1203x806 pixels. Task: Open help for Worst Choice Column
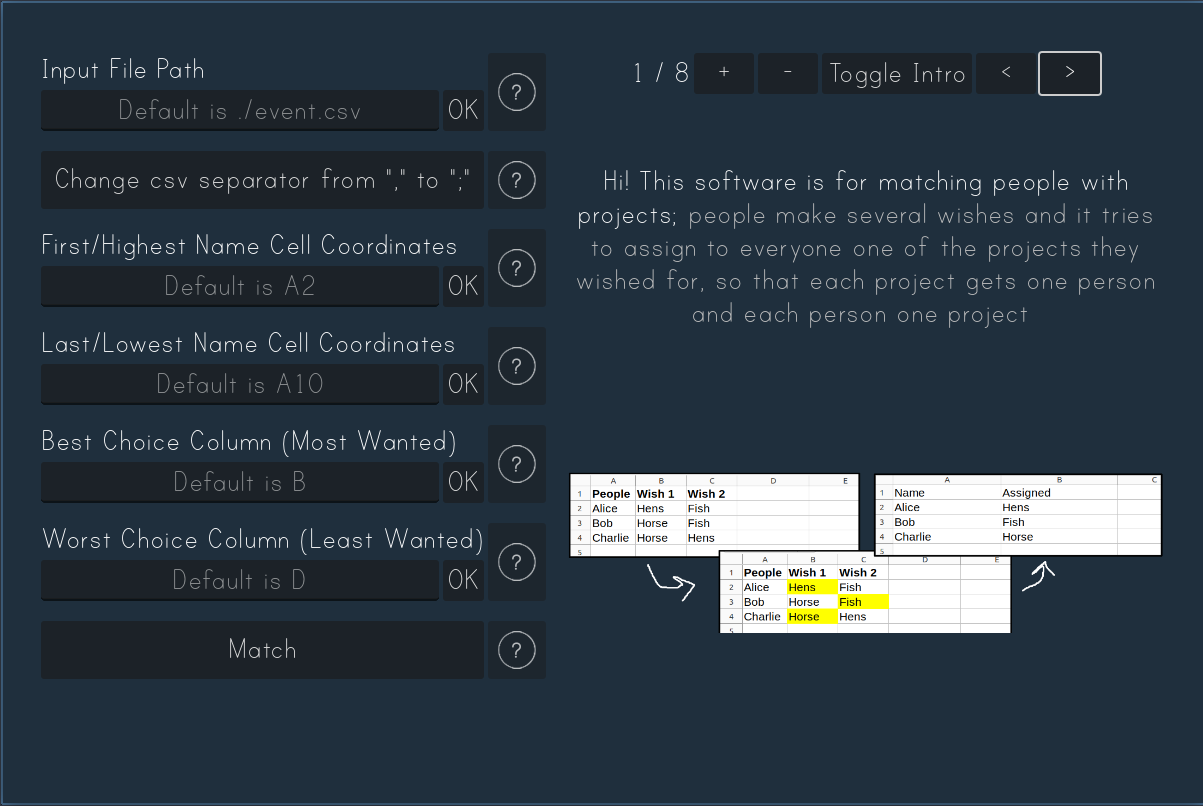point(516,562)
